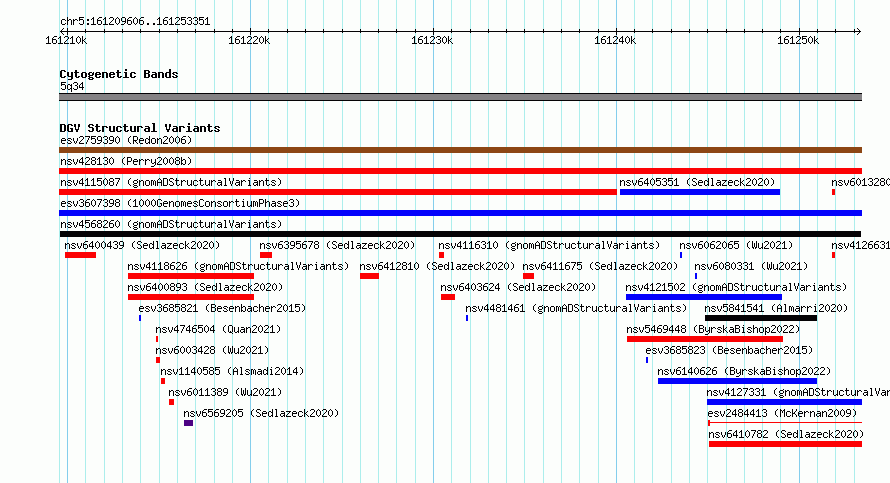
Task: Click the 161220k ruler position
Action: (250, 40)
